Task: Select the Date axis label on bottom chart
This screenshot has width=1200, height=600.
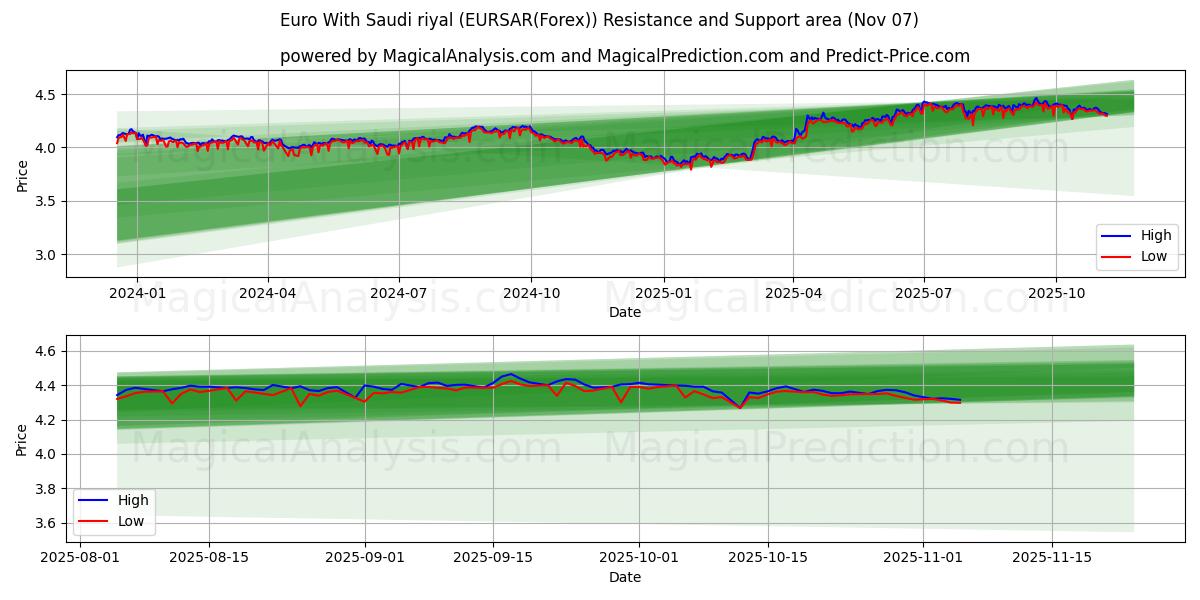Action: pos(625,576)
